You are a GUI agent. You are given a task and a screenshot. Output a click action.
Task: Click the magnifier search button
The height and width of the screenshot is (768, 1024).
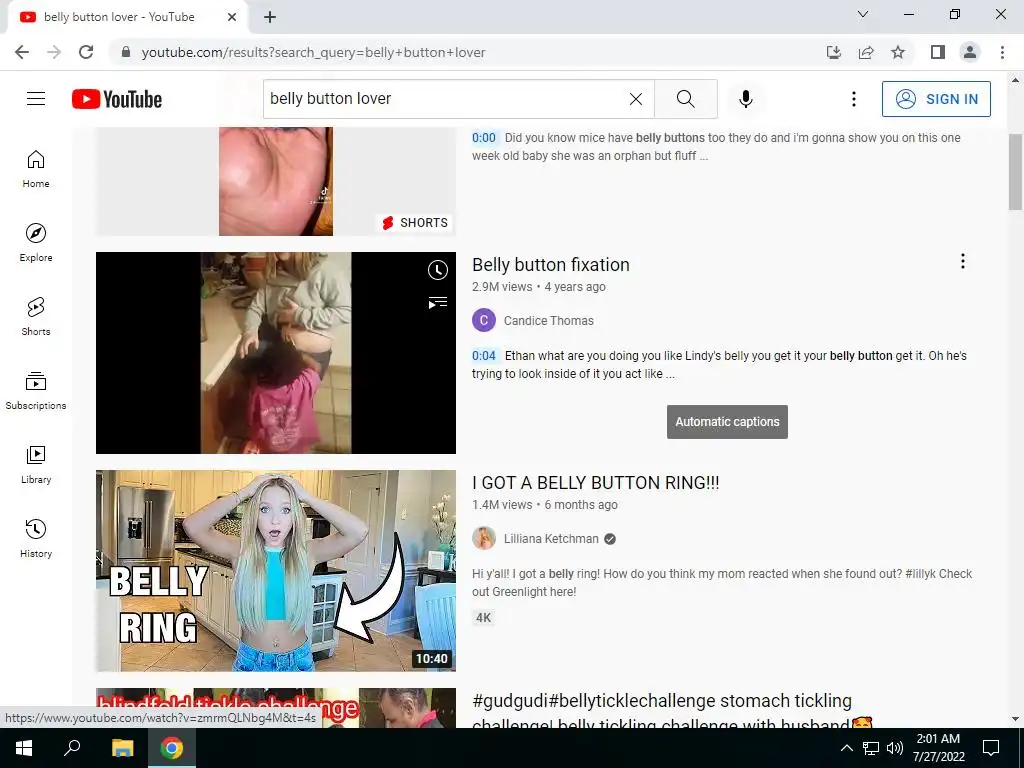(686, 99)
